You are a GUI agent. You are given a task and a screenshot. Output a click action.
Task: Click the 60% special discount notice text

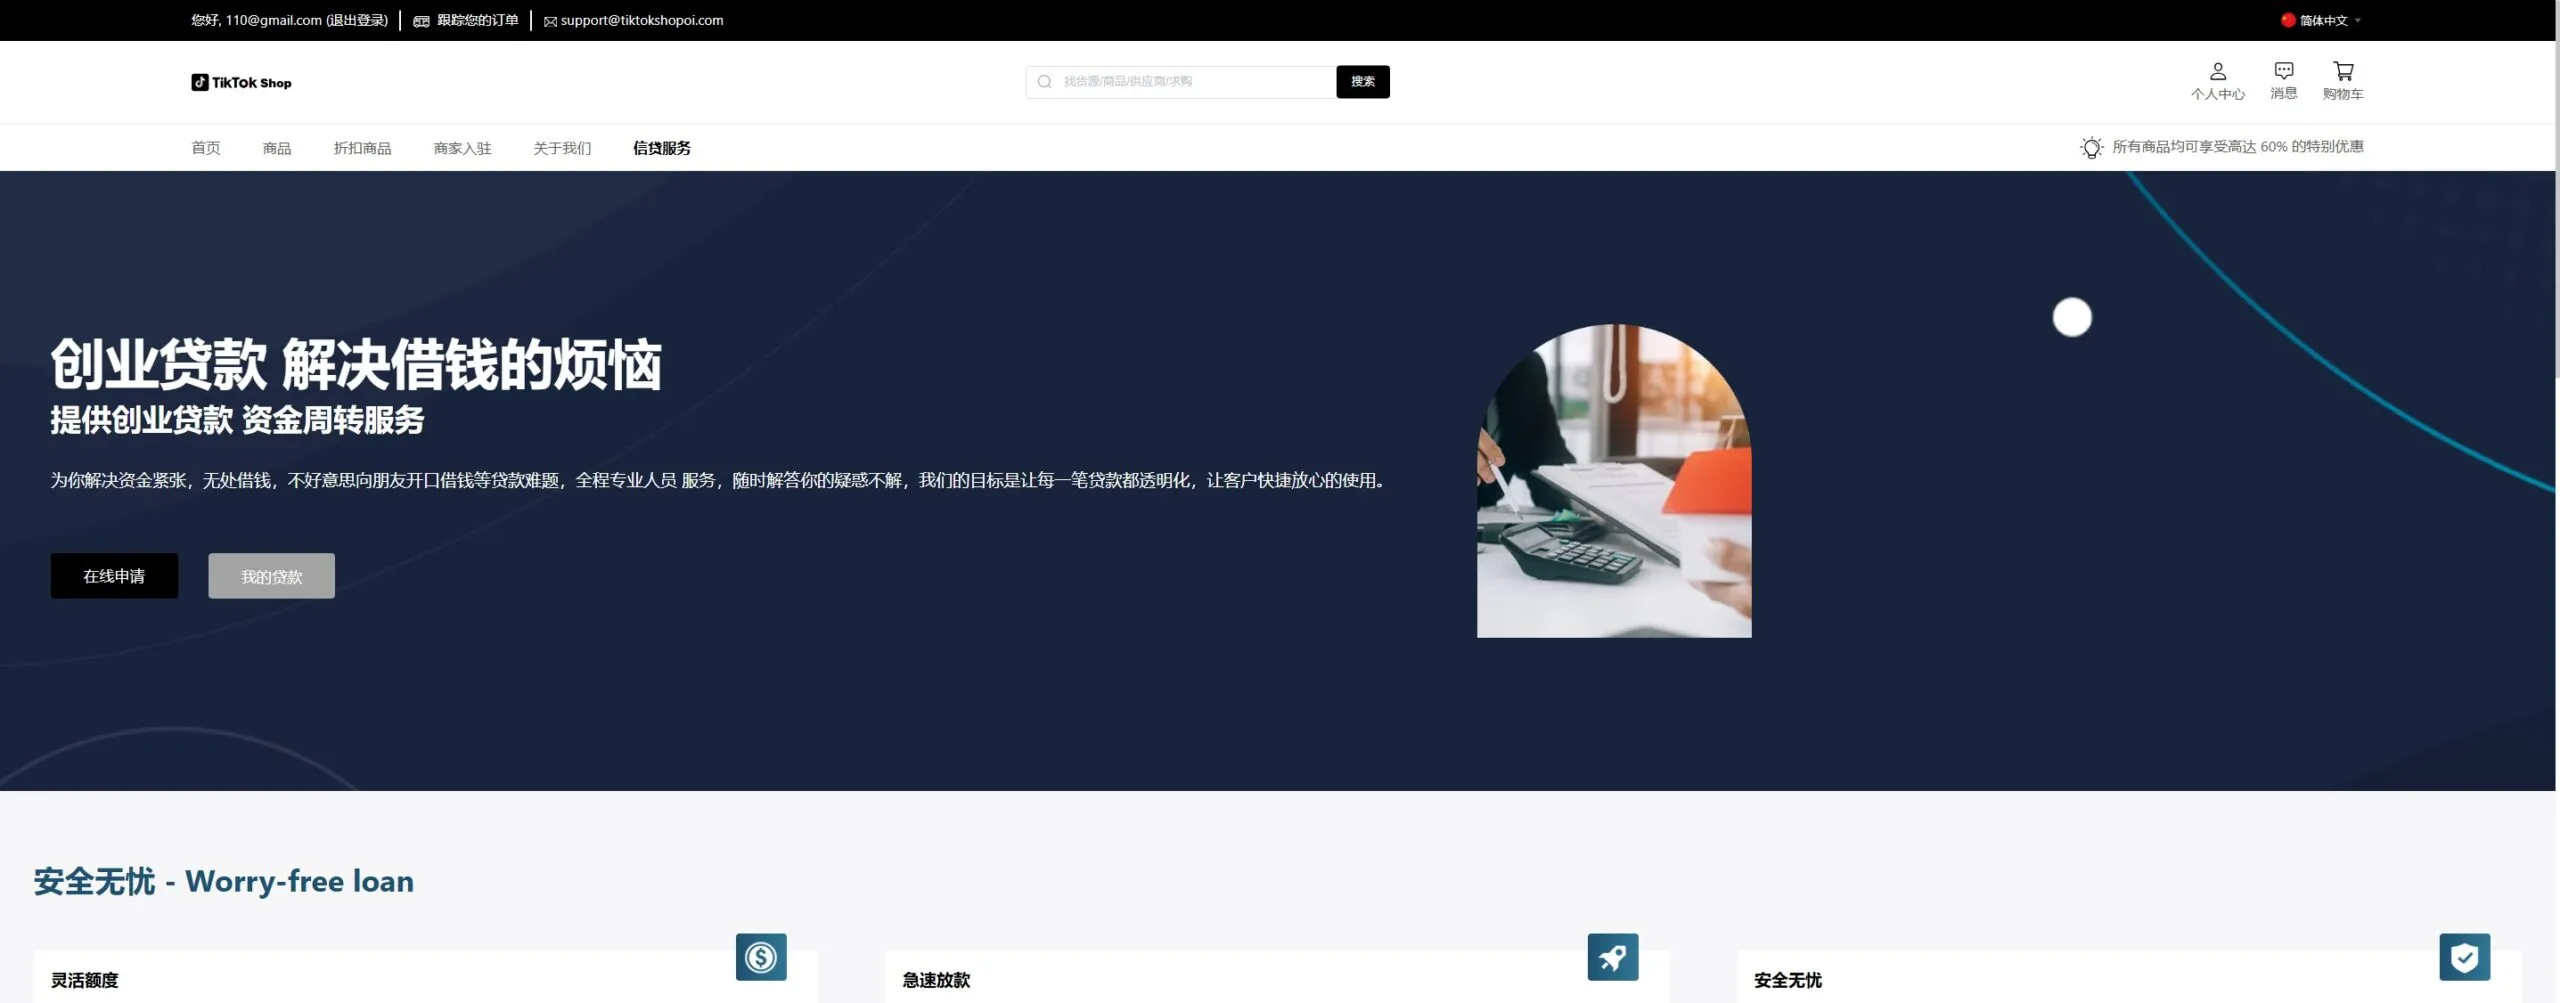(x=2237, y=147)
